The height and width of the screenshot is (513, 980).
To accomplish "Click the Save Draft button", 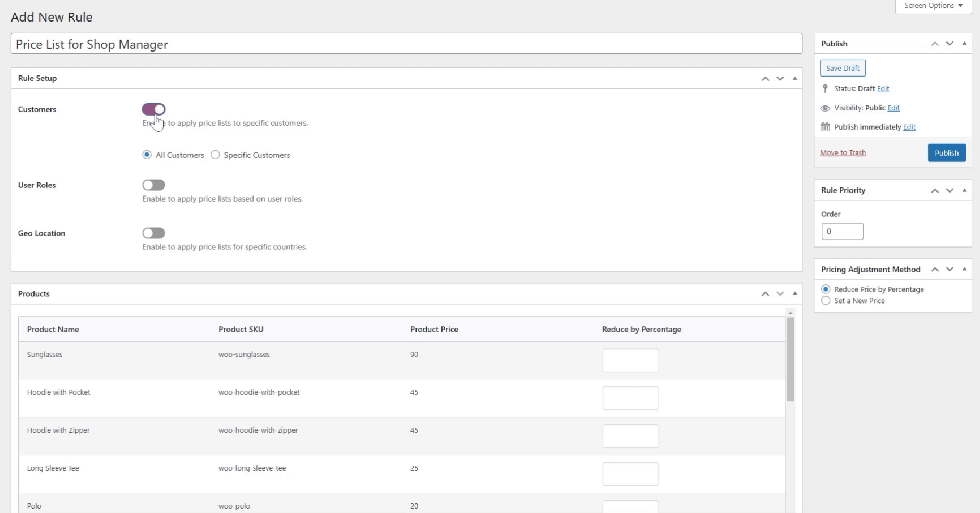I will (842, 68).
